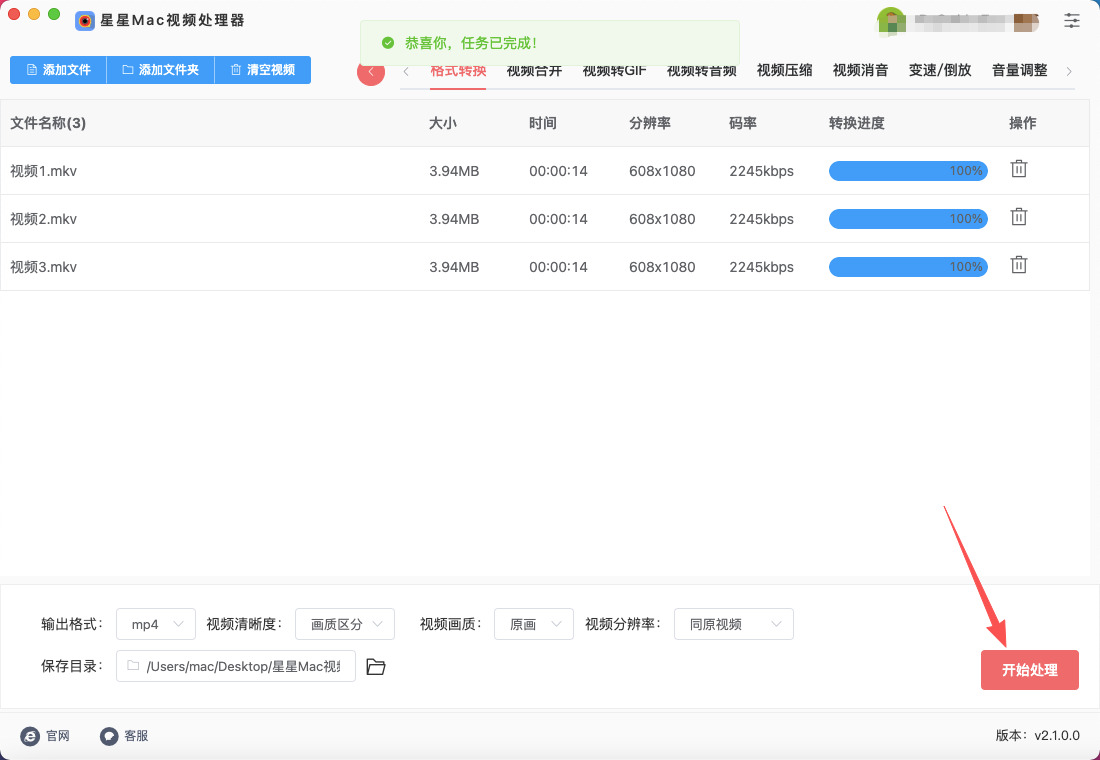The height and width of the screenshot is (760, 1100).
Task: Expand the 视频分辨率 dropdown
Action: [733, 624]
